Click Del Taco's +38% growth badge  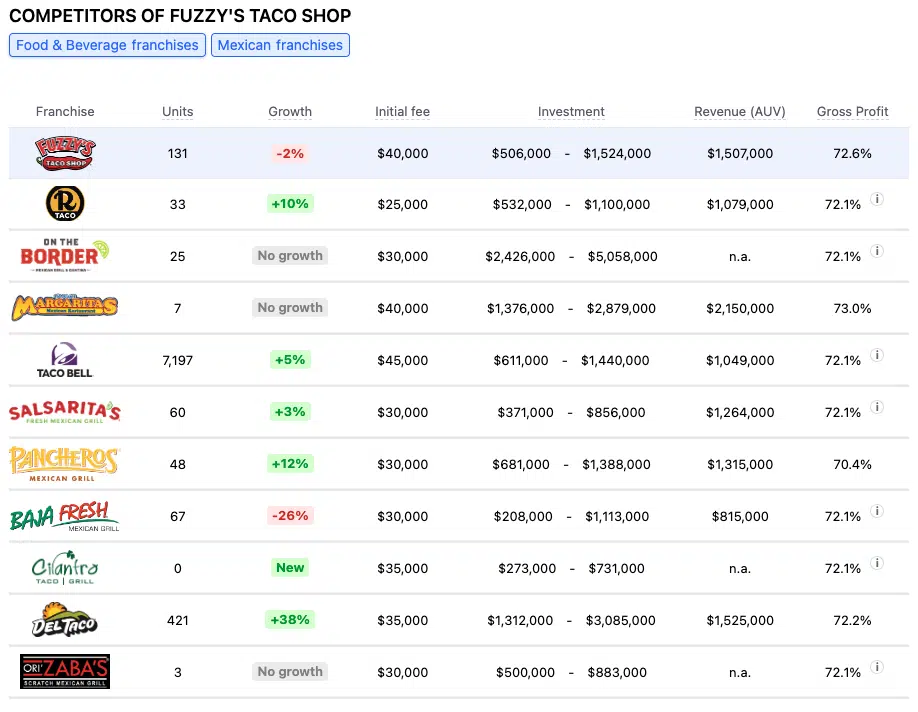coord(290,620)
